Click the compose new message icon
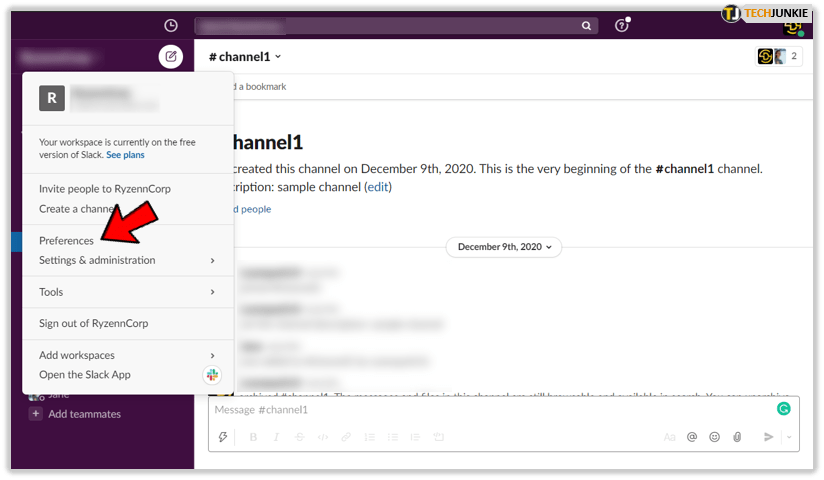 (171, 56)
